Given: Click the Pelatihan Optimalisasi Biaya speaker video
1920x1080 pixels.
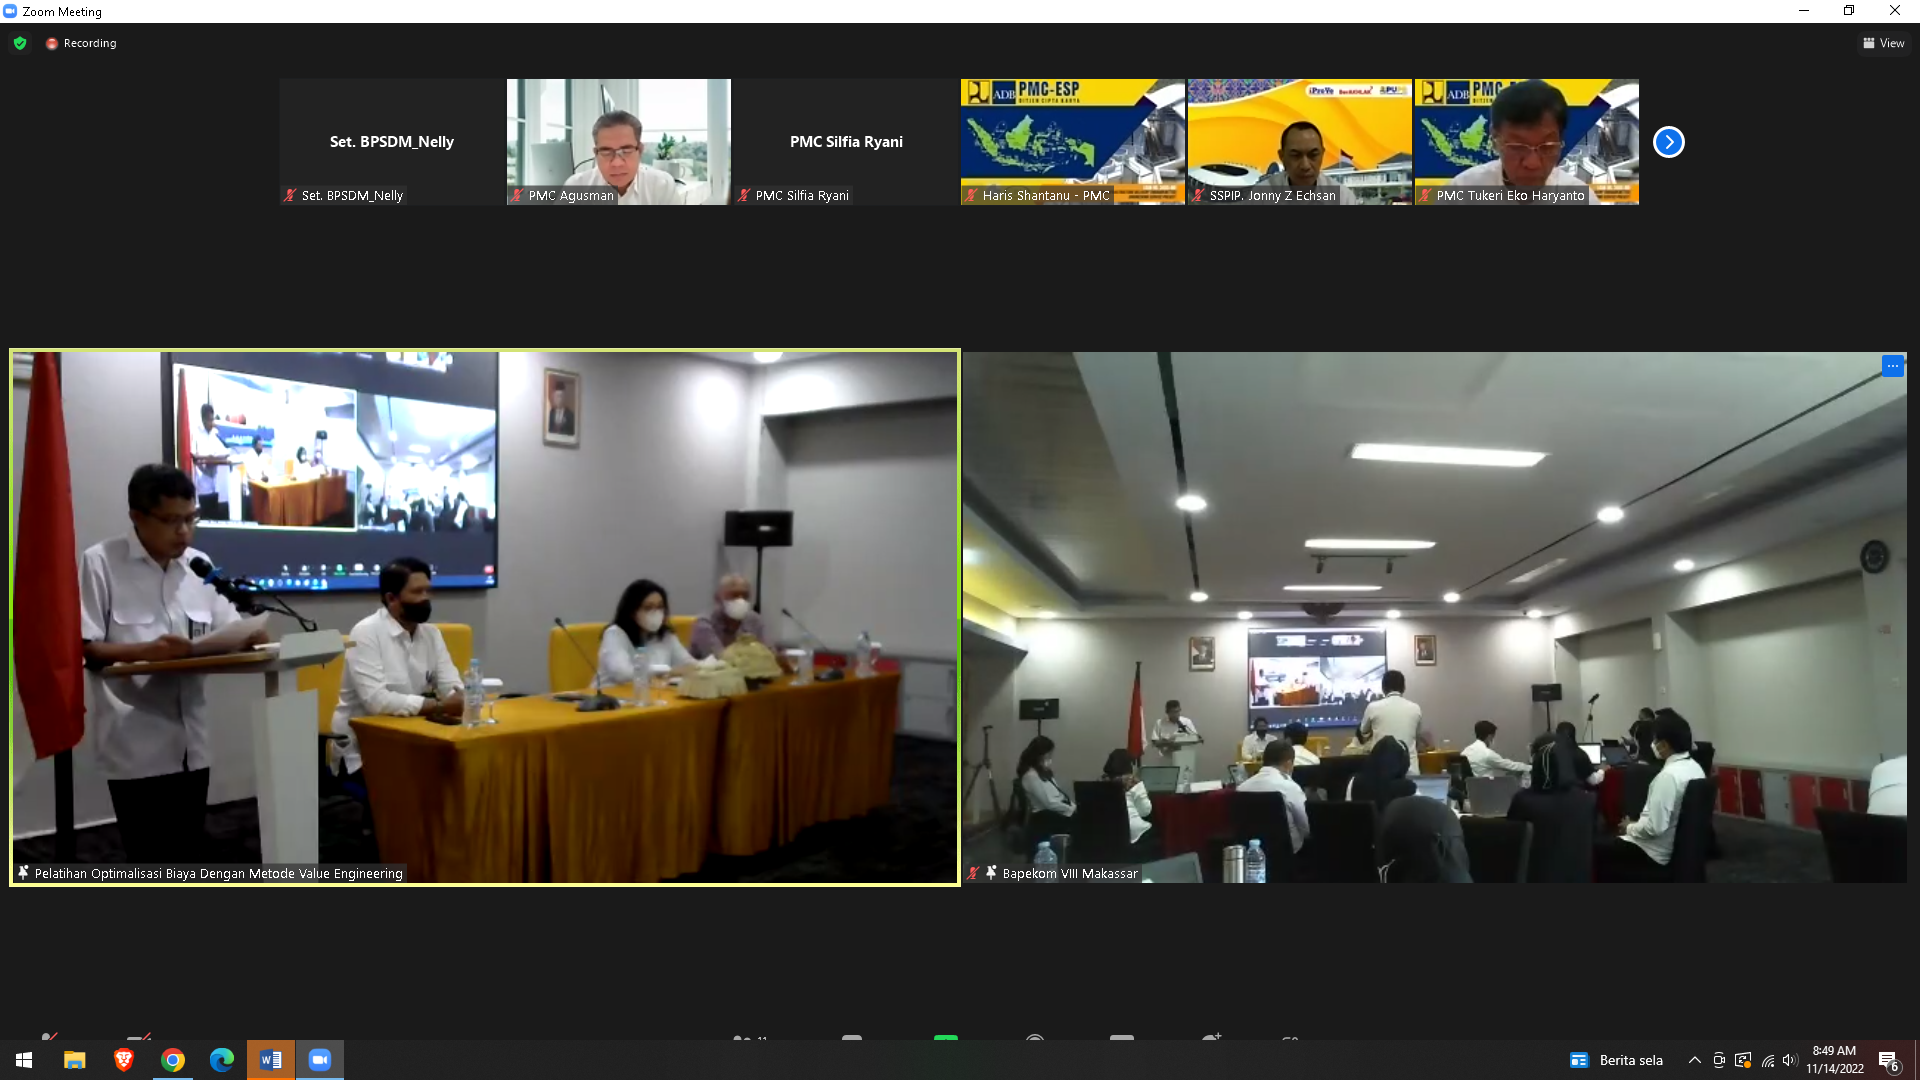Looking at the screenshot, I should 485,617.
